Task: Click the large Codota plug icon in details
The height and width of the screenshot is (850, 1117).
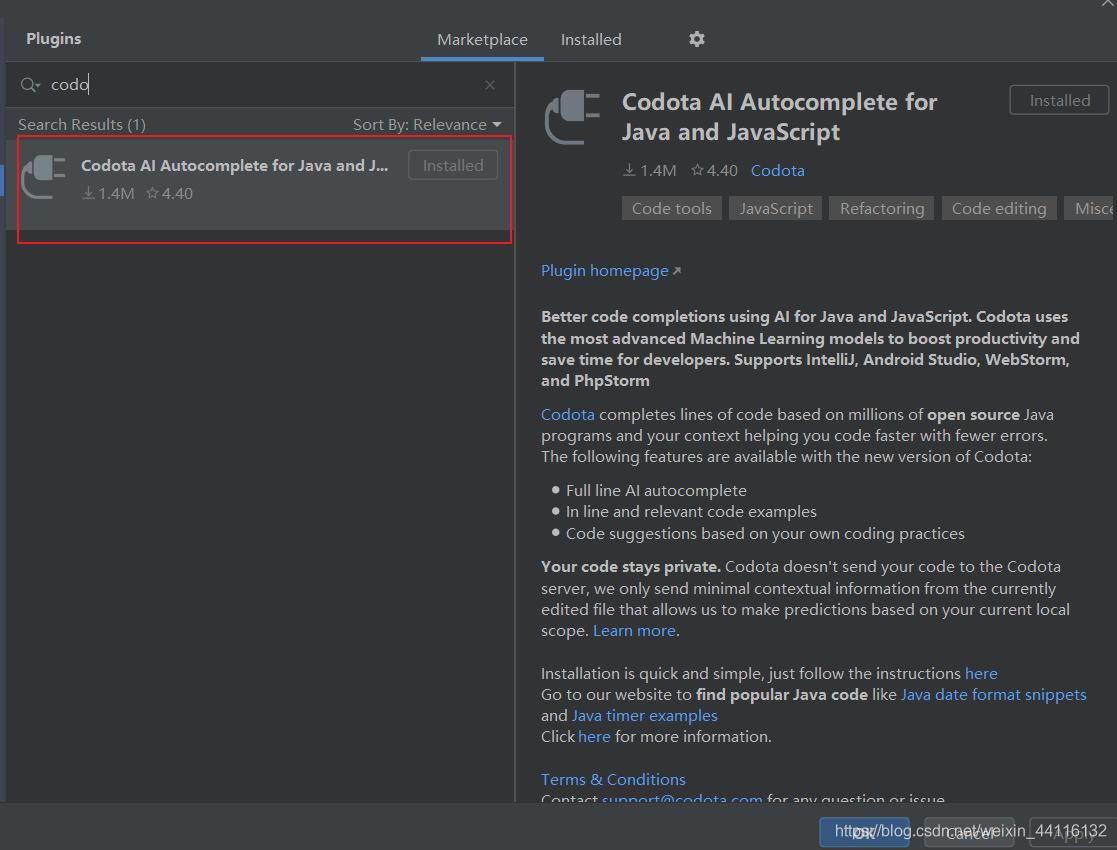Action: [x=573, y=117]
